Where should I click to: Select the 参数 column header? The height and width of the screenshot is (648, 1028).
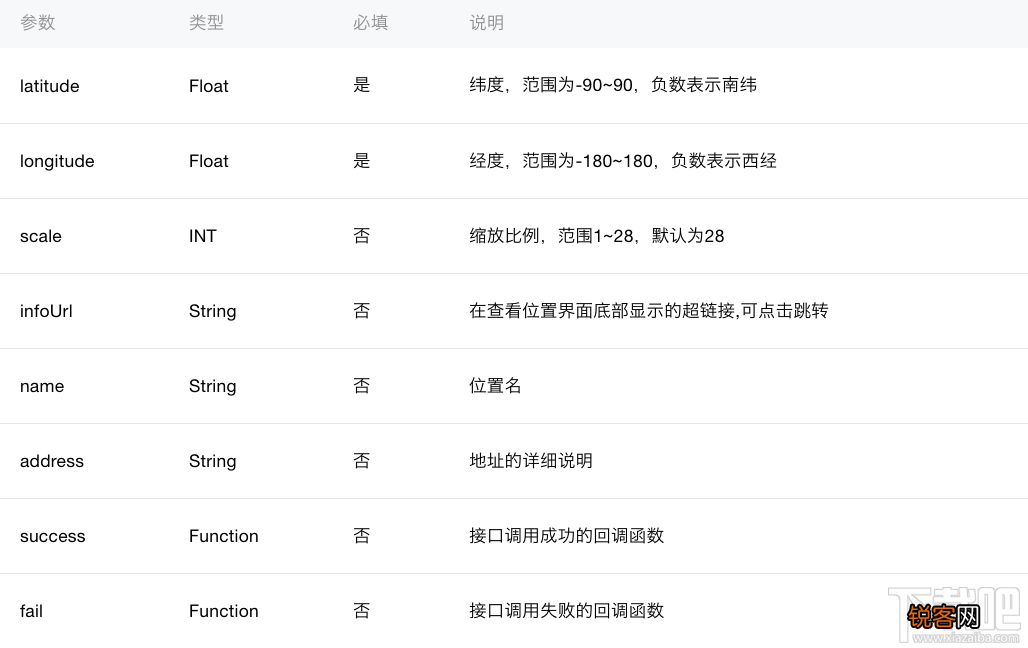[37, 22]
